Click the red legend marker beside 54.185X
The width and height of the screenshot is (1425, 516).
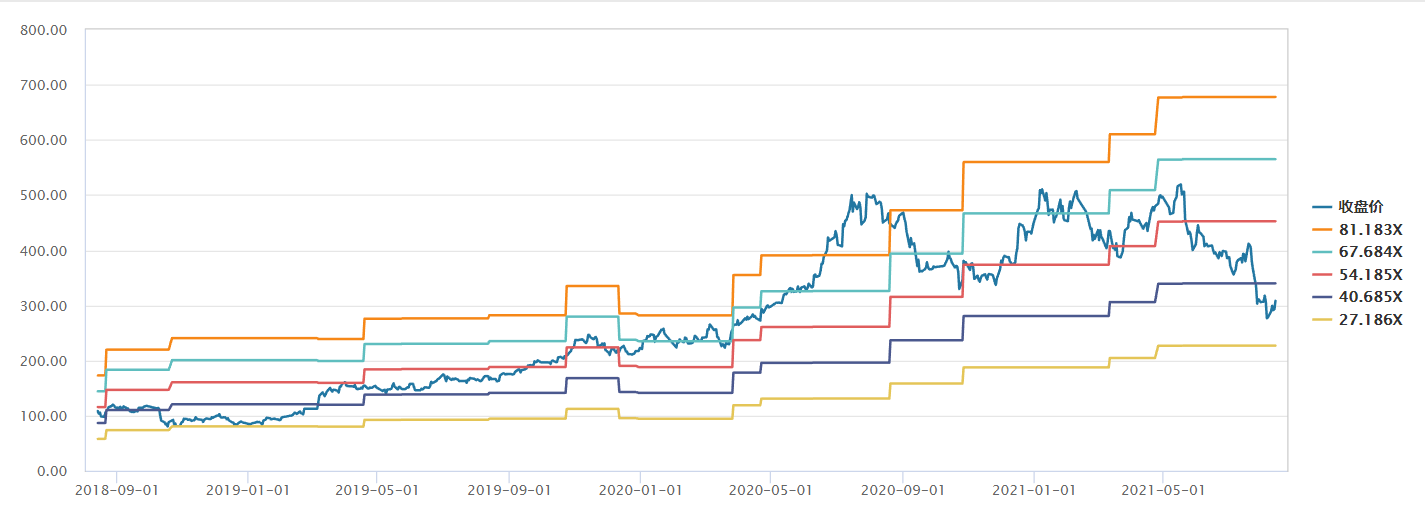[1322, 275]
